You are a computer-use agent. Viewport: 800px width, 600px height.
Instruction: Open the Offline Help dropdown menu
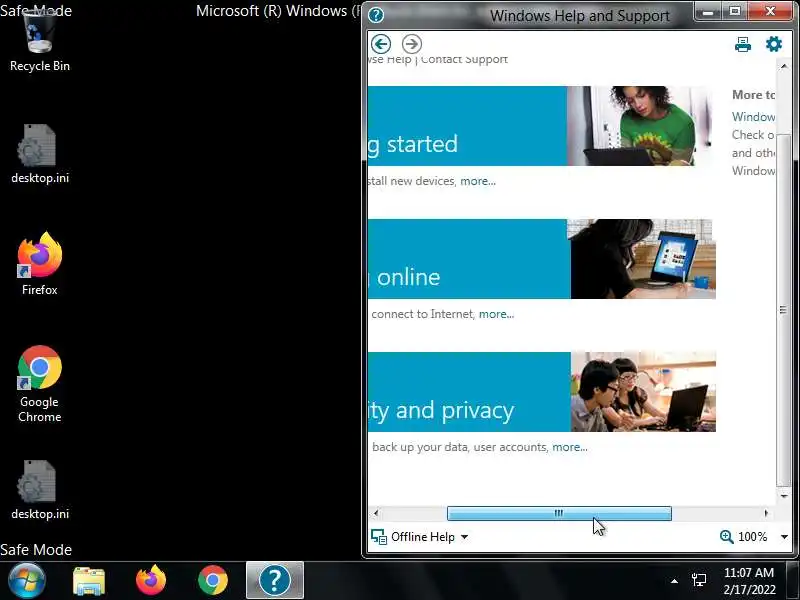pos(464,537)
